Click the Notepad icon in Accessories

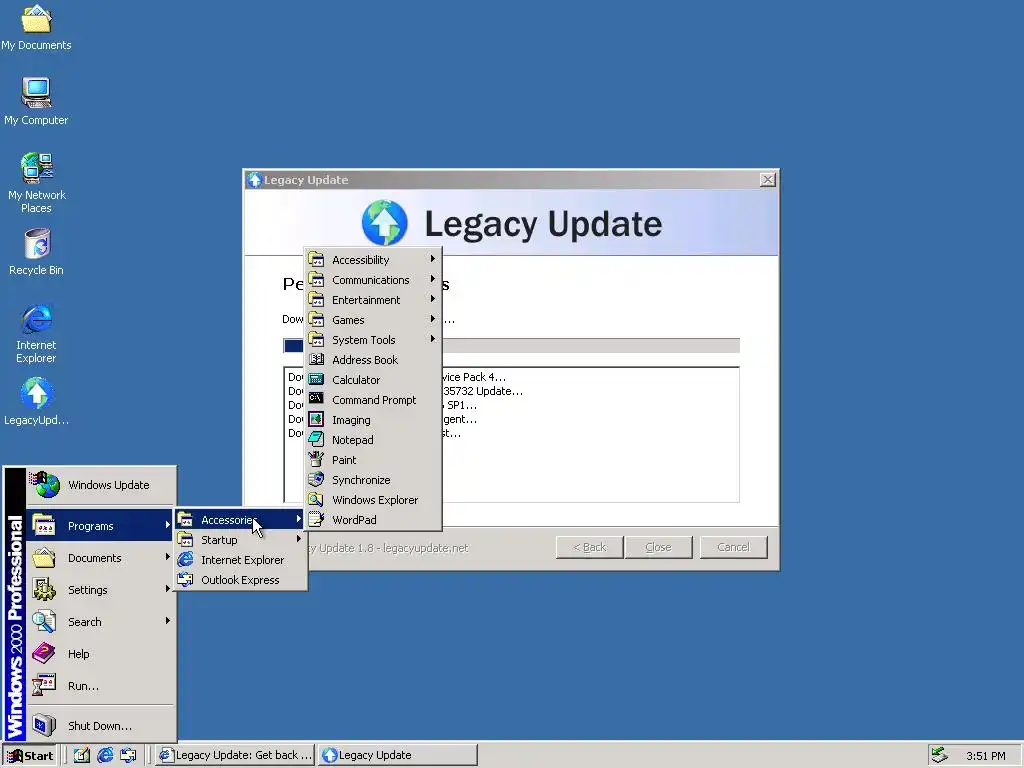point(316,440)
